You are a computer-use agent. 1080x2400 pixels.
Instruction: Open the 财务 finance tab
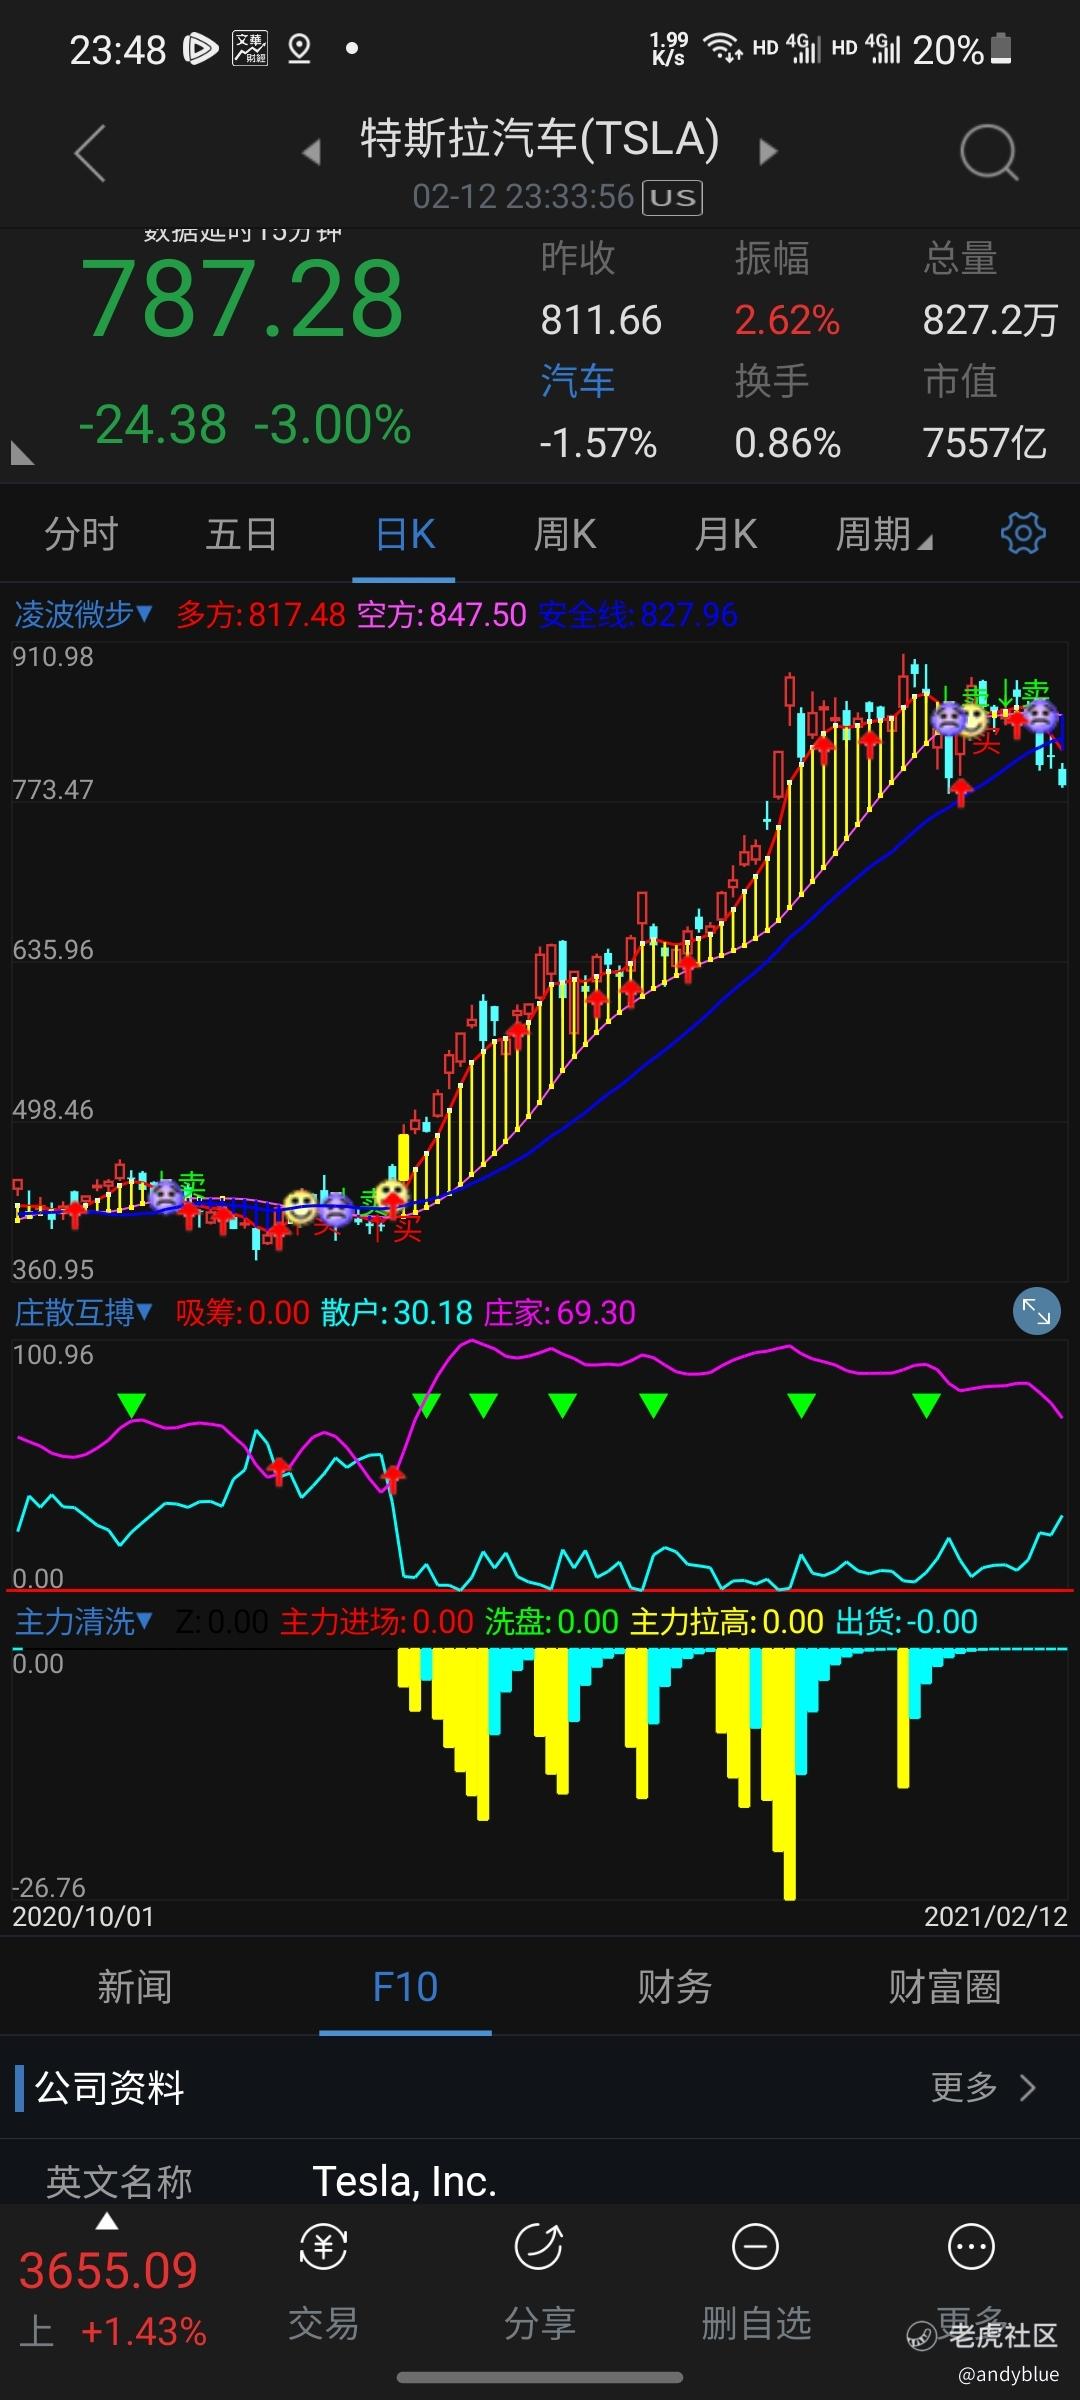pyautogui.click(x=675, y=1986)
